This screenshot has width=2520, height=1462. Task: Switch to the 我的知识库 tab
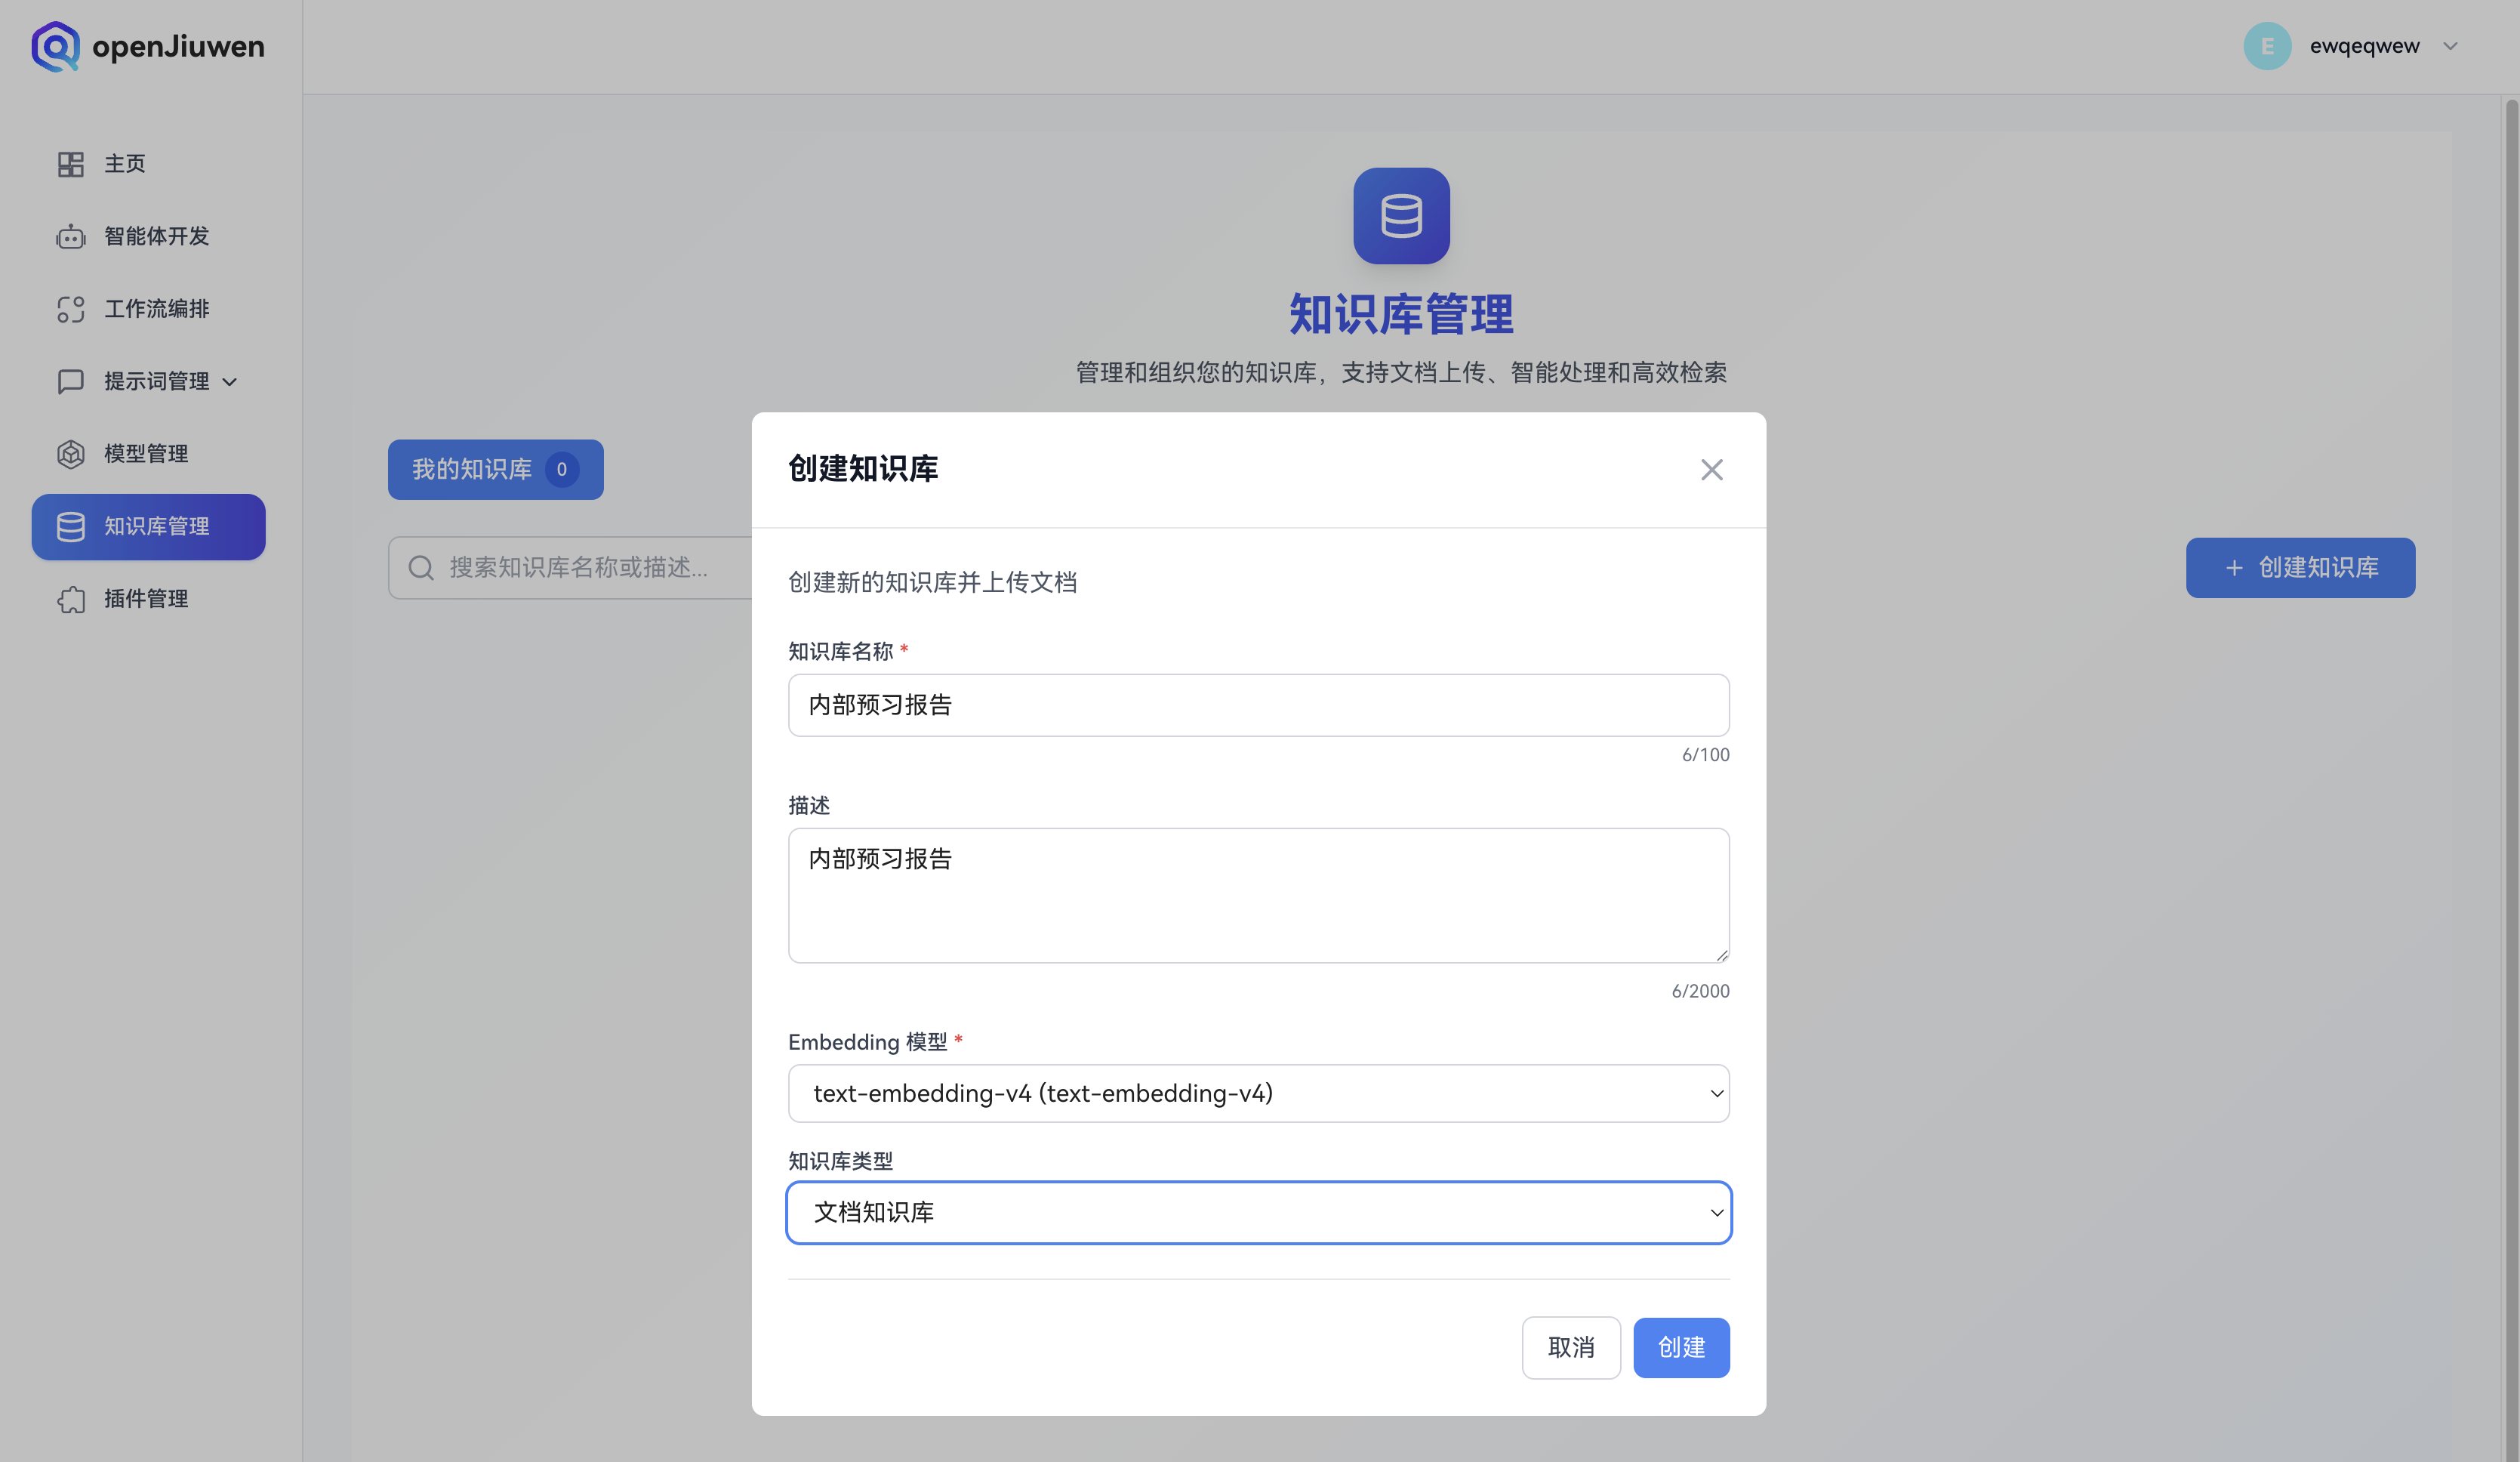(x=495, y=469)
